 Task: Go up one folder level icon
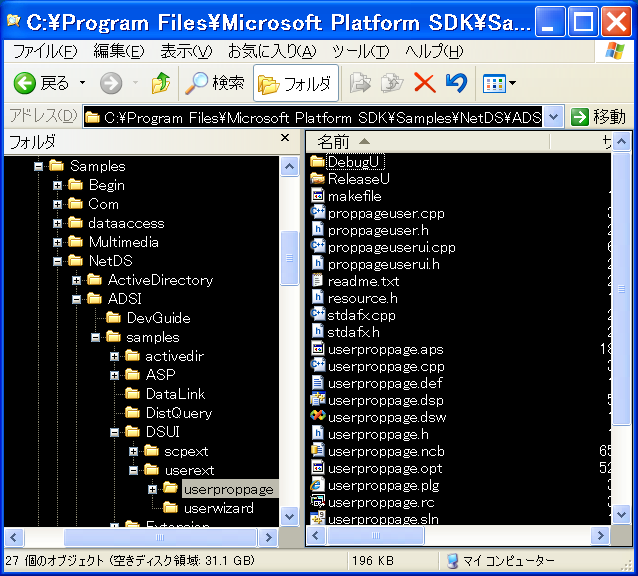161,83
